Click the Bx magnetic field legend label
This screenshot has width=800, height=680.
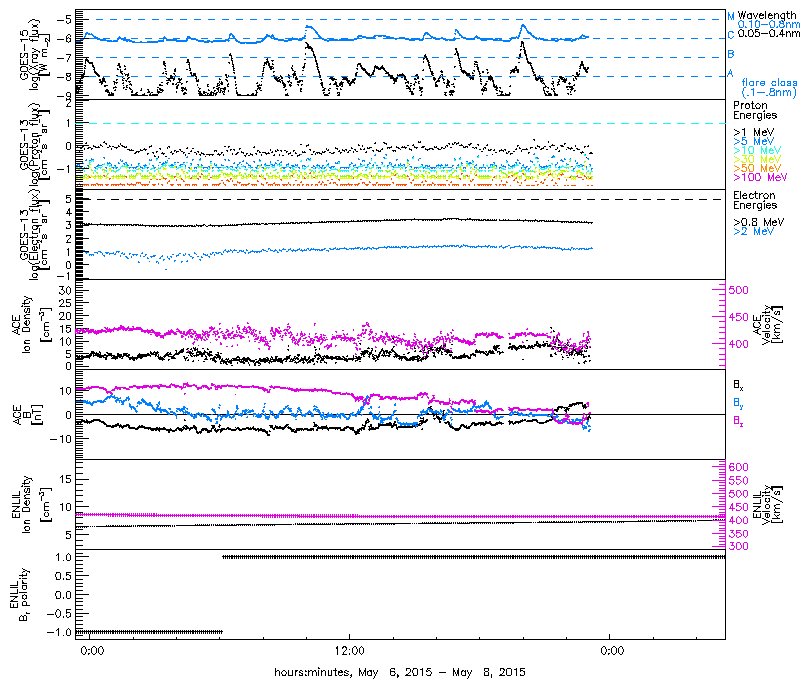click(738, 385)
